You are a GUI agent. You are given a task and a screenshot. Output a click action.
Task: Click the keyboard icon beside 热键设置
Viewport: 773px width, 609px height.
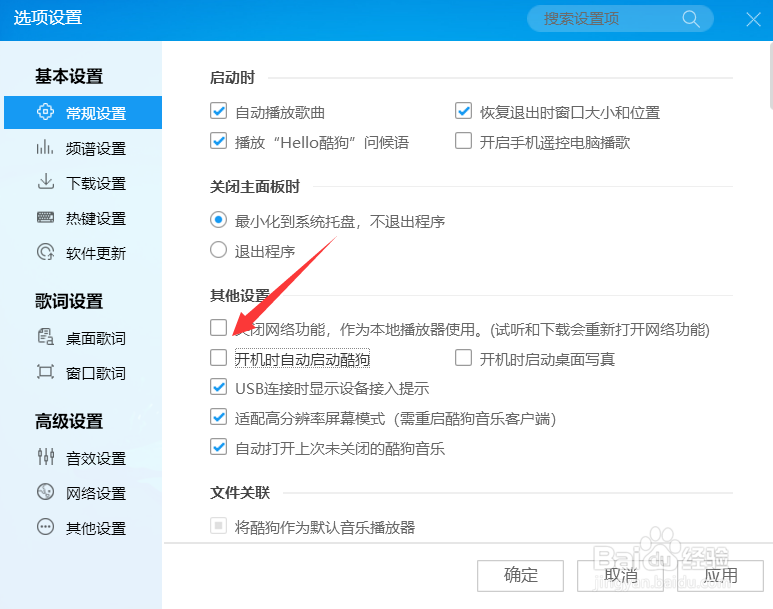point(45,217)
